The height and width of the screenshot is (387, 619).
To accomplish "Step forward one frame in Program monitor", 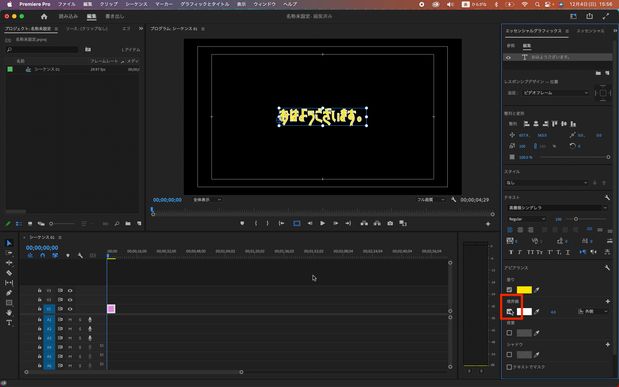I will (336, 224).
